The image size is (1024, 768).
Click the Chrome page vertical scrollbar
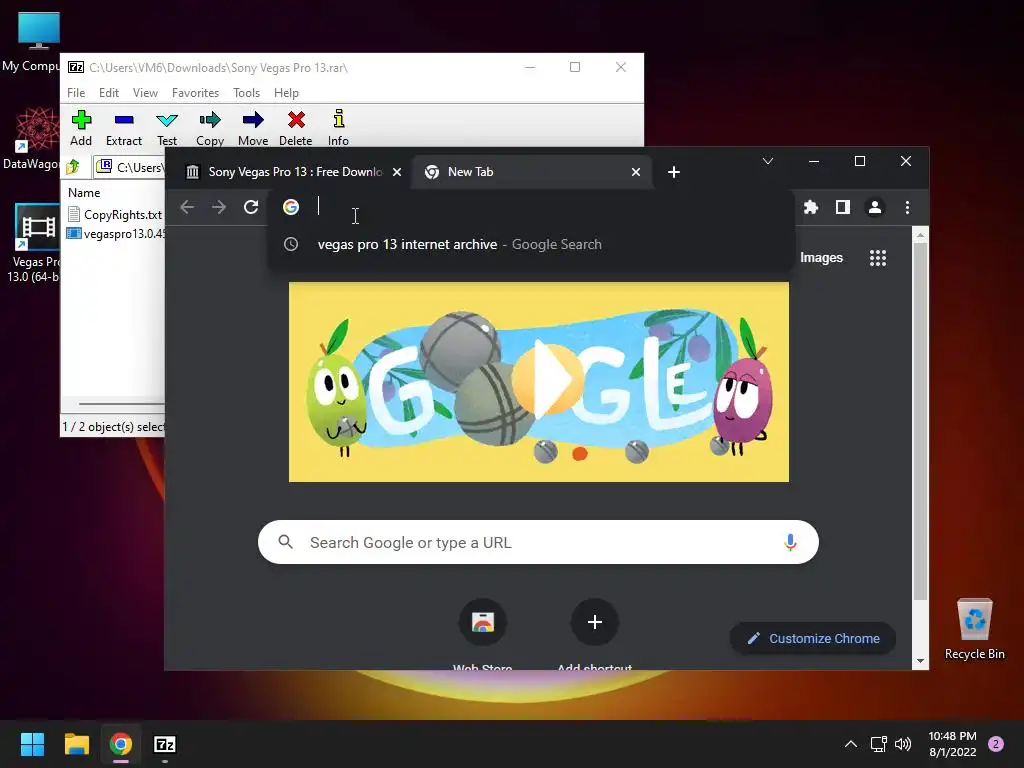click(920, 421)
